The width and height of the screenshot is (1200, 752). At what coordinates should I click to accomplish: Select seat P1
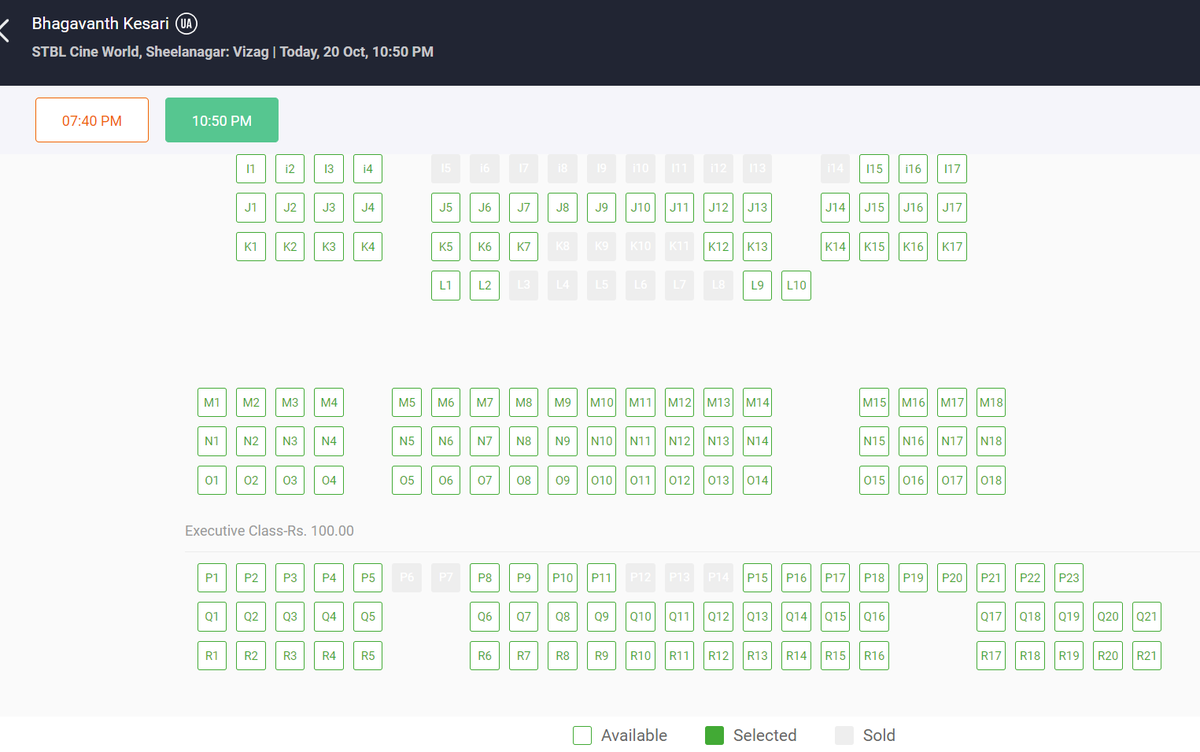[212, 578]
